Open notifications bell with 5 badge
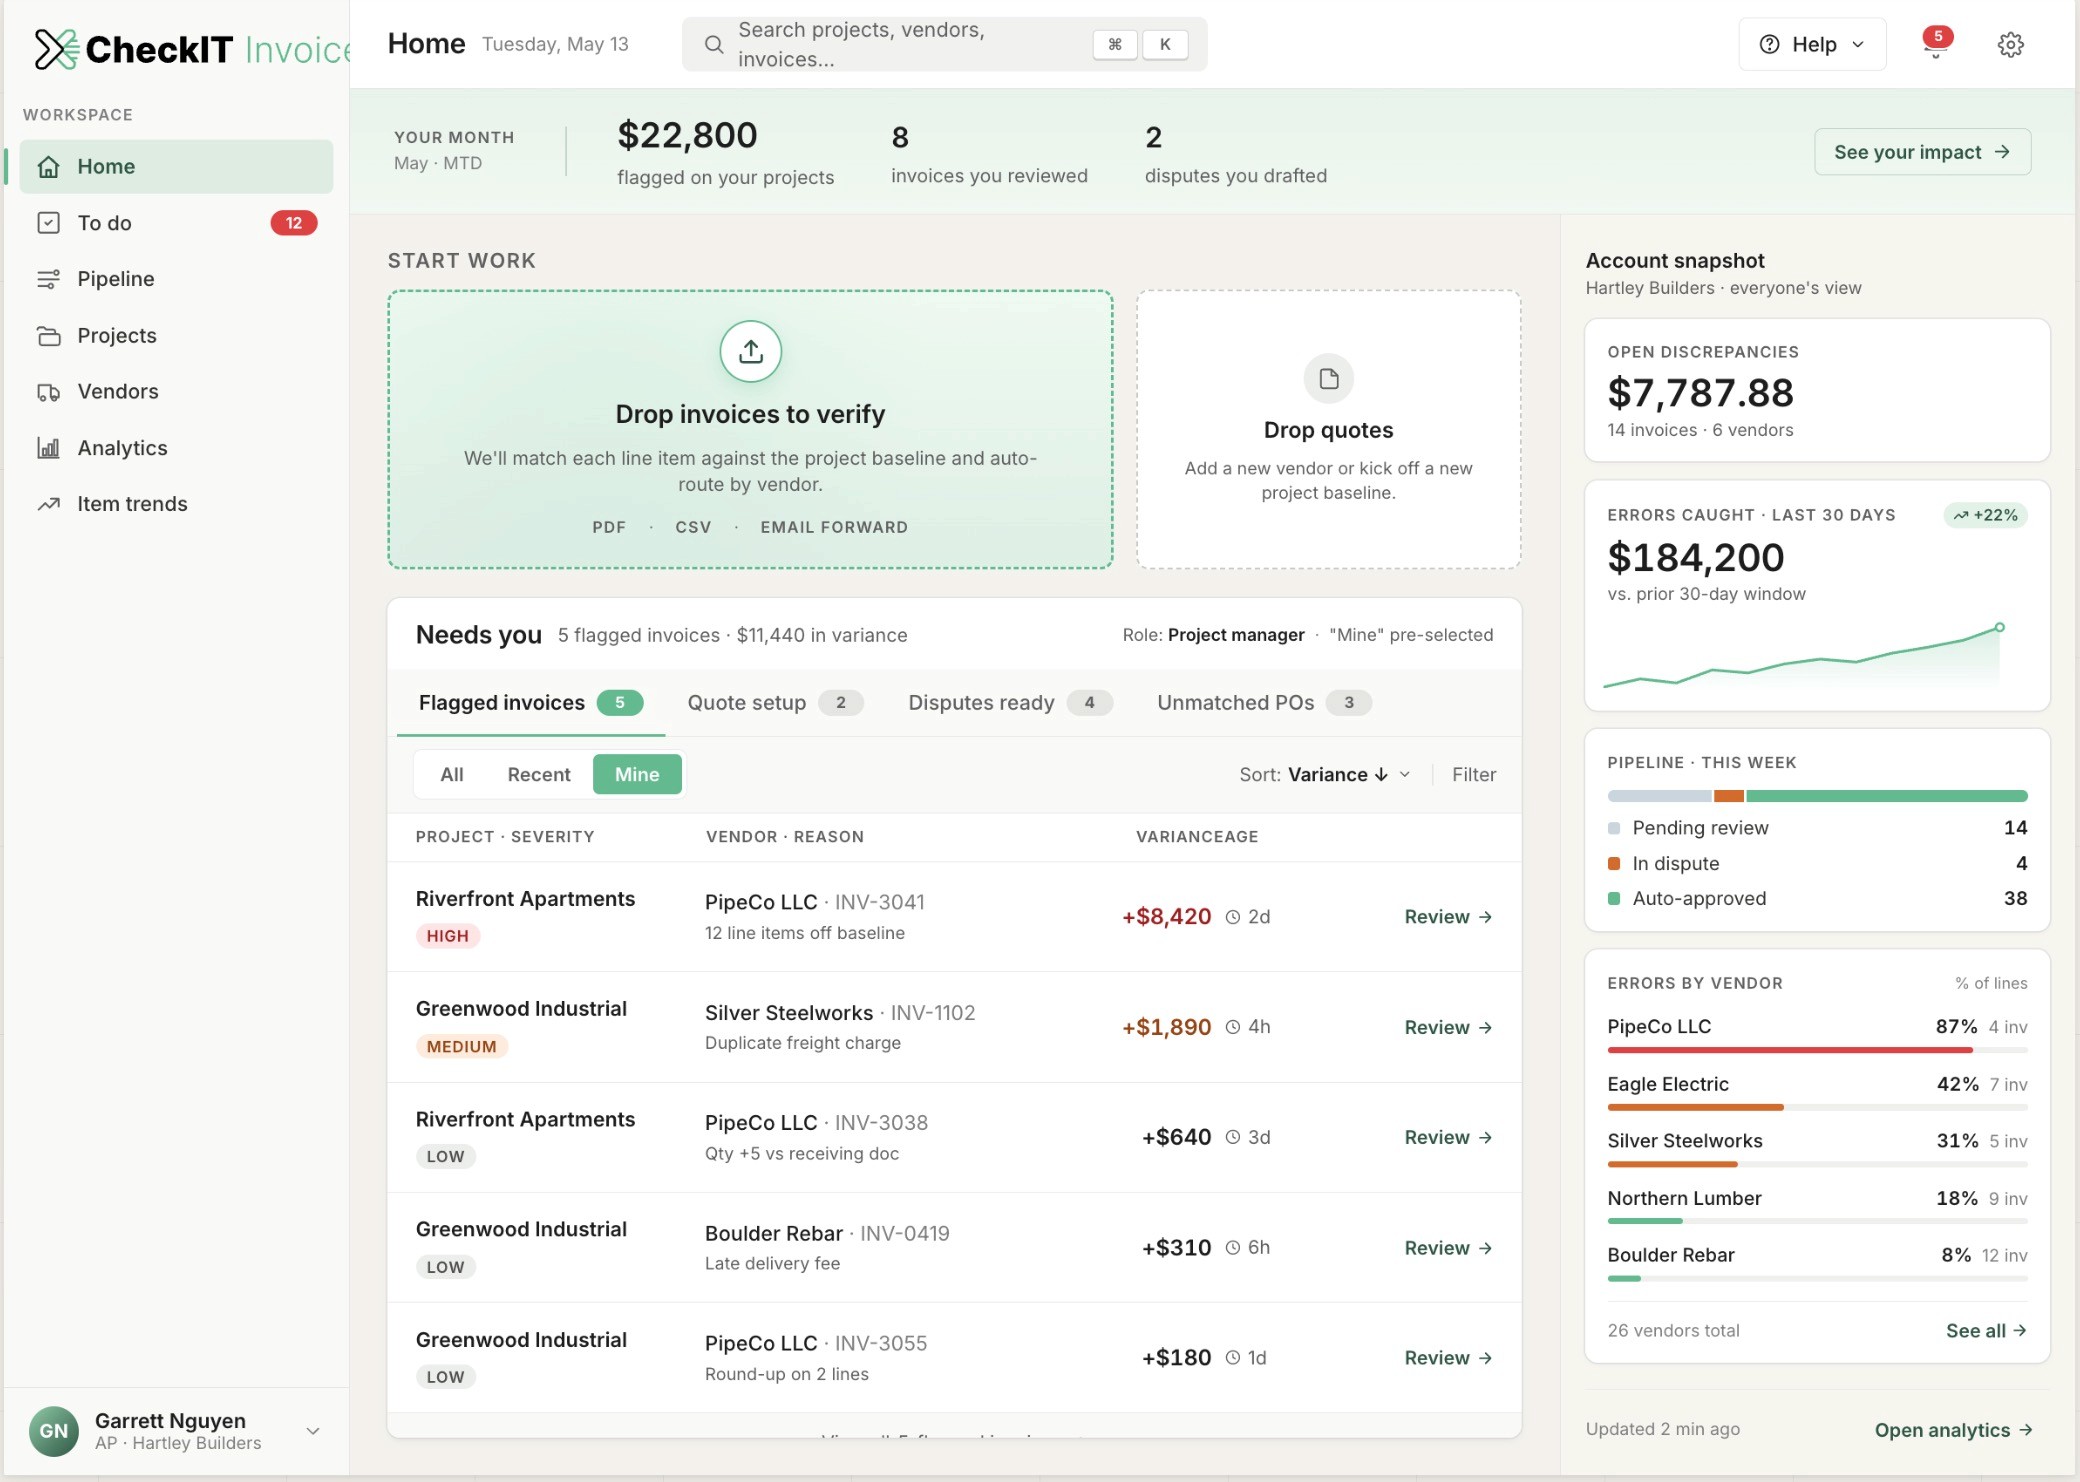Screen dimensions: 2080x1482 pos(1936,44)
